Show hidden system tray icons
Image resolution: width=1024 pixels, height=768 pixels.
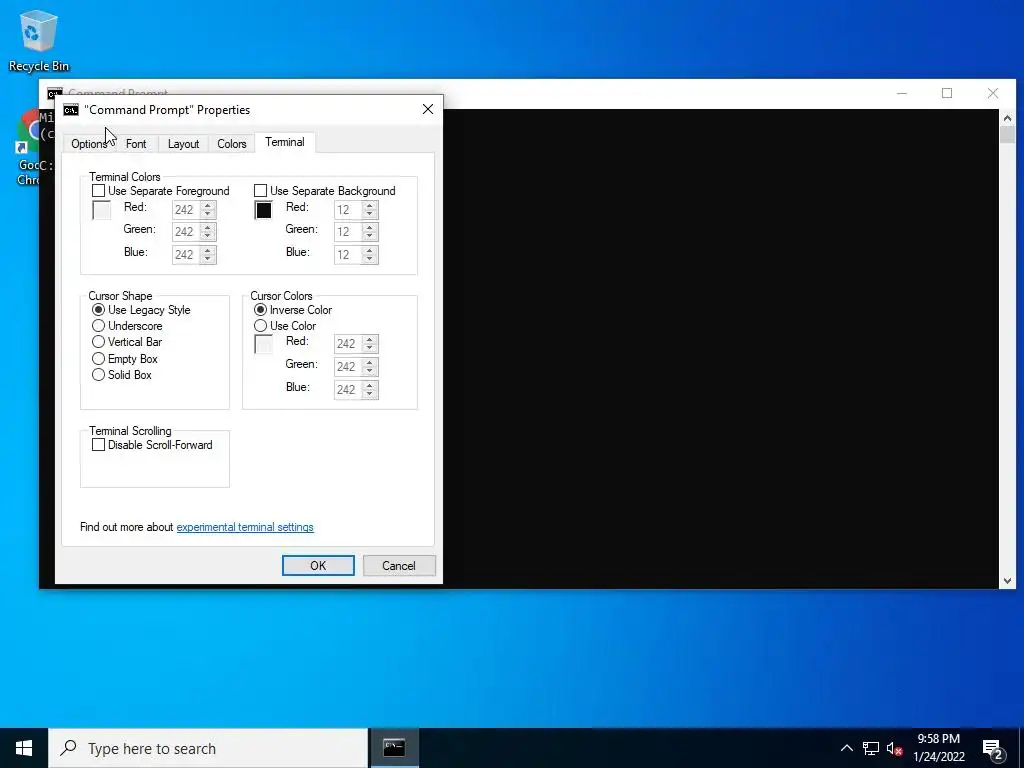point(846,748)
